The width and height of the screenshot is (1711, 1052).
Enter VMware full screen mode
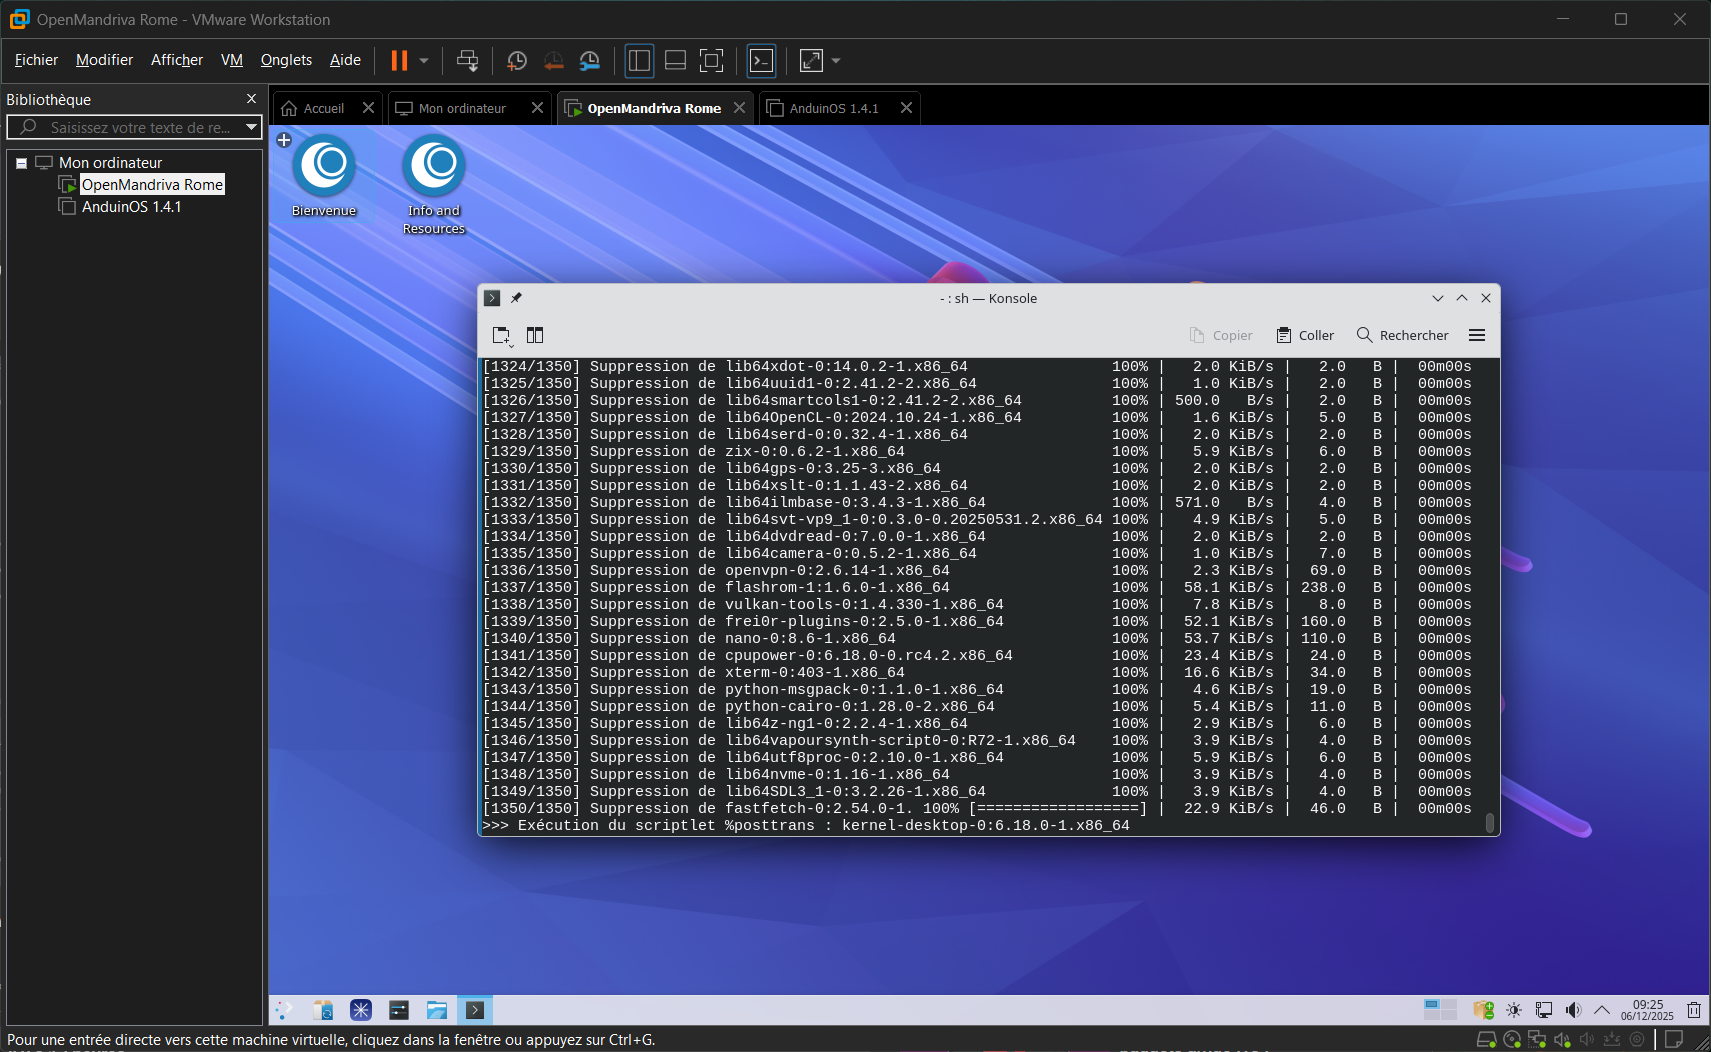[711, 61]
